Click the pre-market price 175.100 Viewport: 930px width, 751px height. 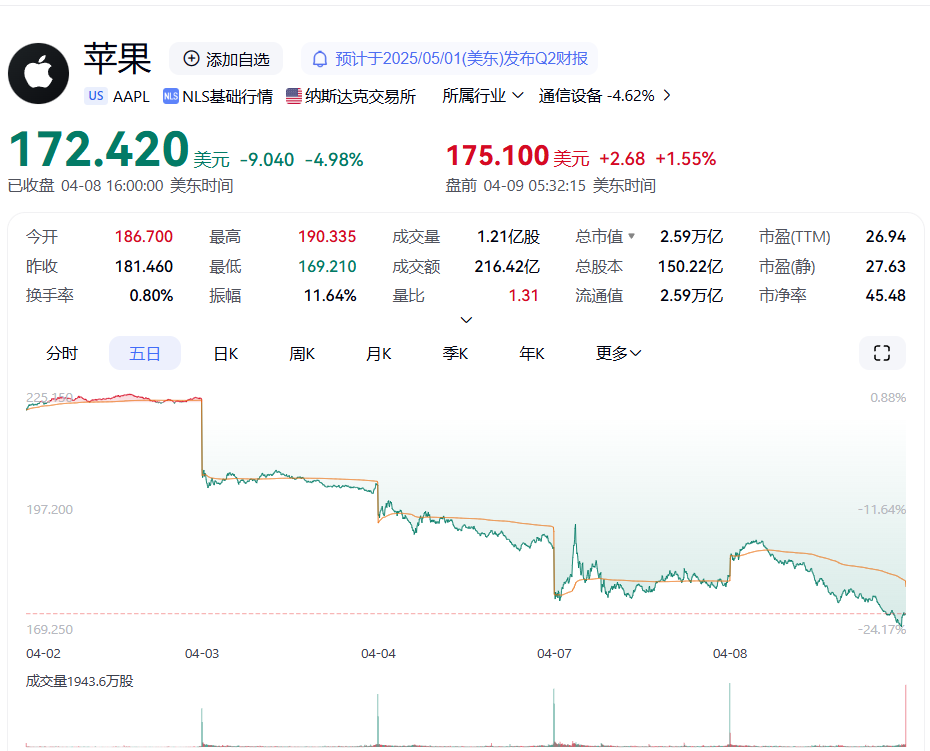coord(497,156)
